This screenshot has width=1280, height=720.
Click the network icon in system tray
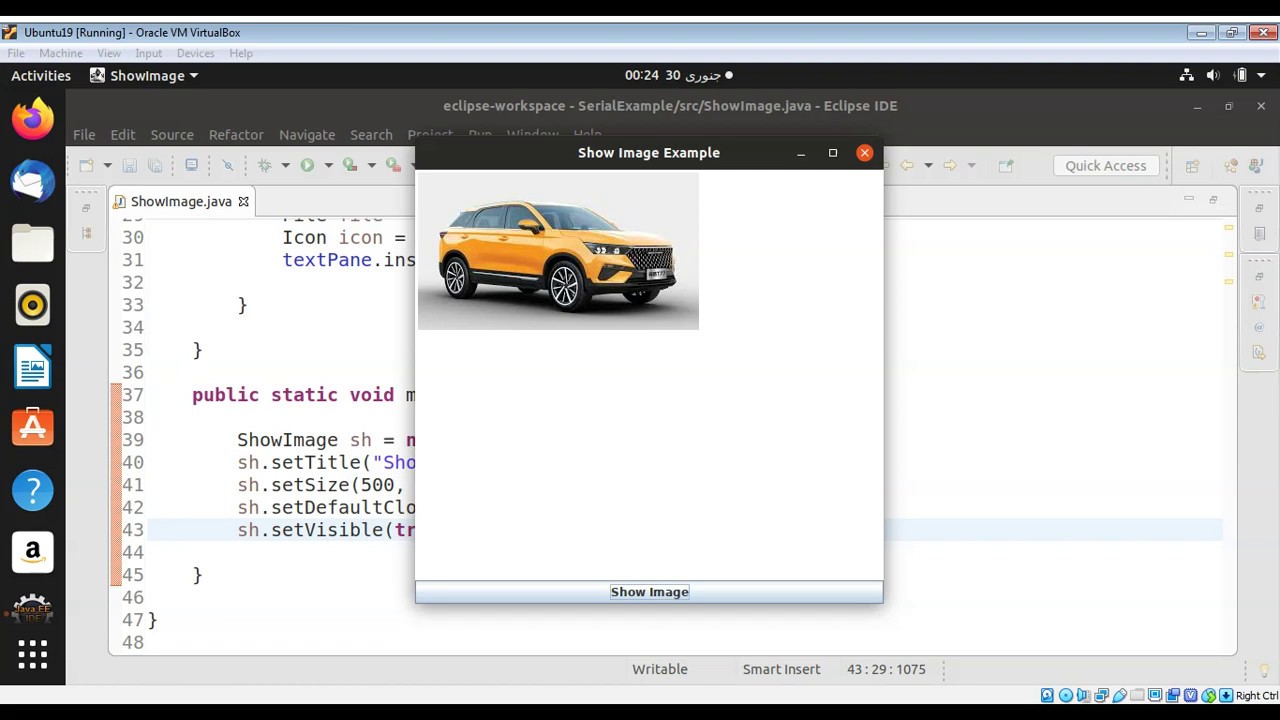click(1186, 75)
